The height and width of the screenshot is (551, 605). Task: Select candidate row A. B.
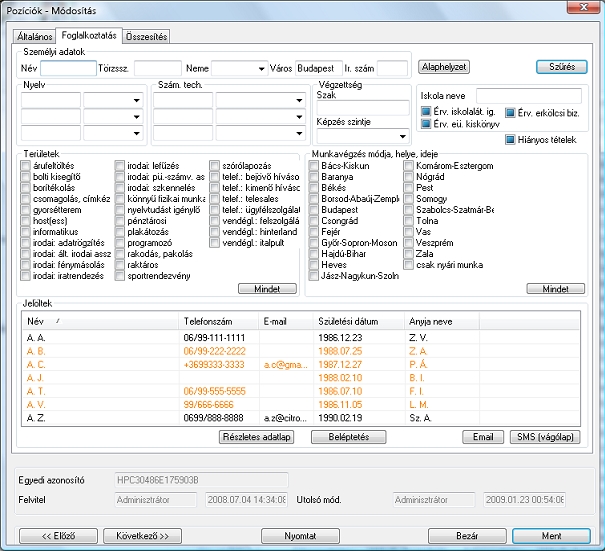point(301,351)
